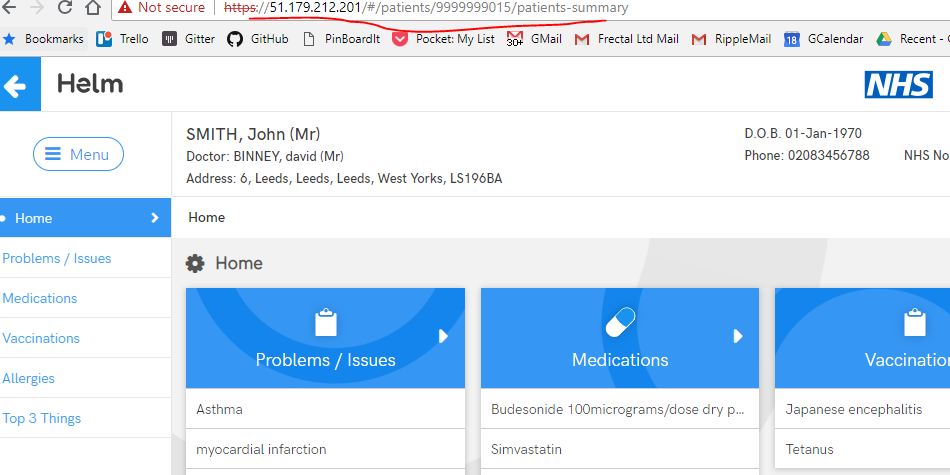Open the Vaccinations card title
The image size is (950, 475).
(907, 360)
